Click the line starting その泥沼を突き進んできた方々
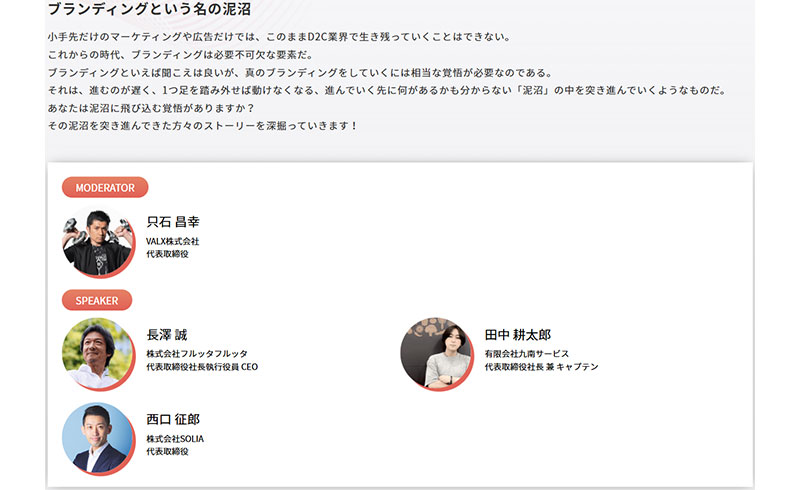The image size is (800, 490). click(x=203, y=126)
